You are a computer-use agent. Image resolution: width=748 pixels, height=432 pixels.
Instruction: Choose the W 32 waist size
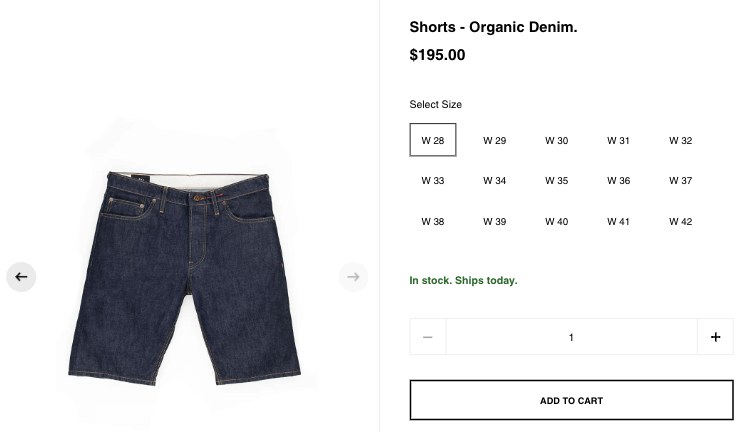681,141
